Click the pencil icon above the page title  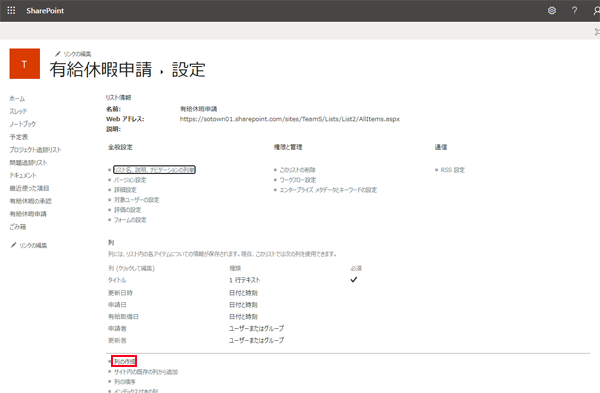pos(58,54)
